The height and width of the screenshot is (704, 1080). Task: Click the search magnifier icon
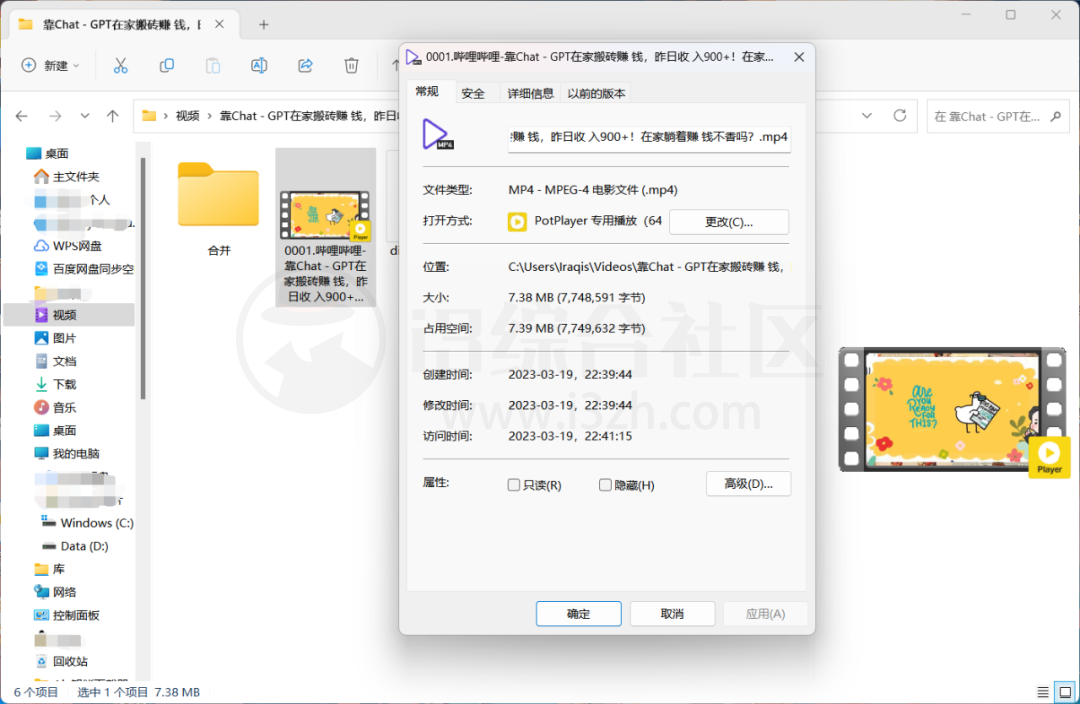(1056, 116)
